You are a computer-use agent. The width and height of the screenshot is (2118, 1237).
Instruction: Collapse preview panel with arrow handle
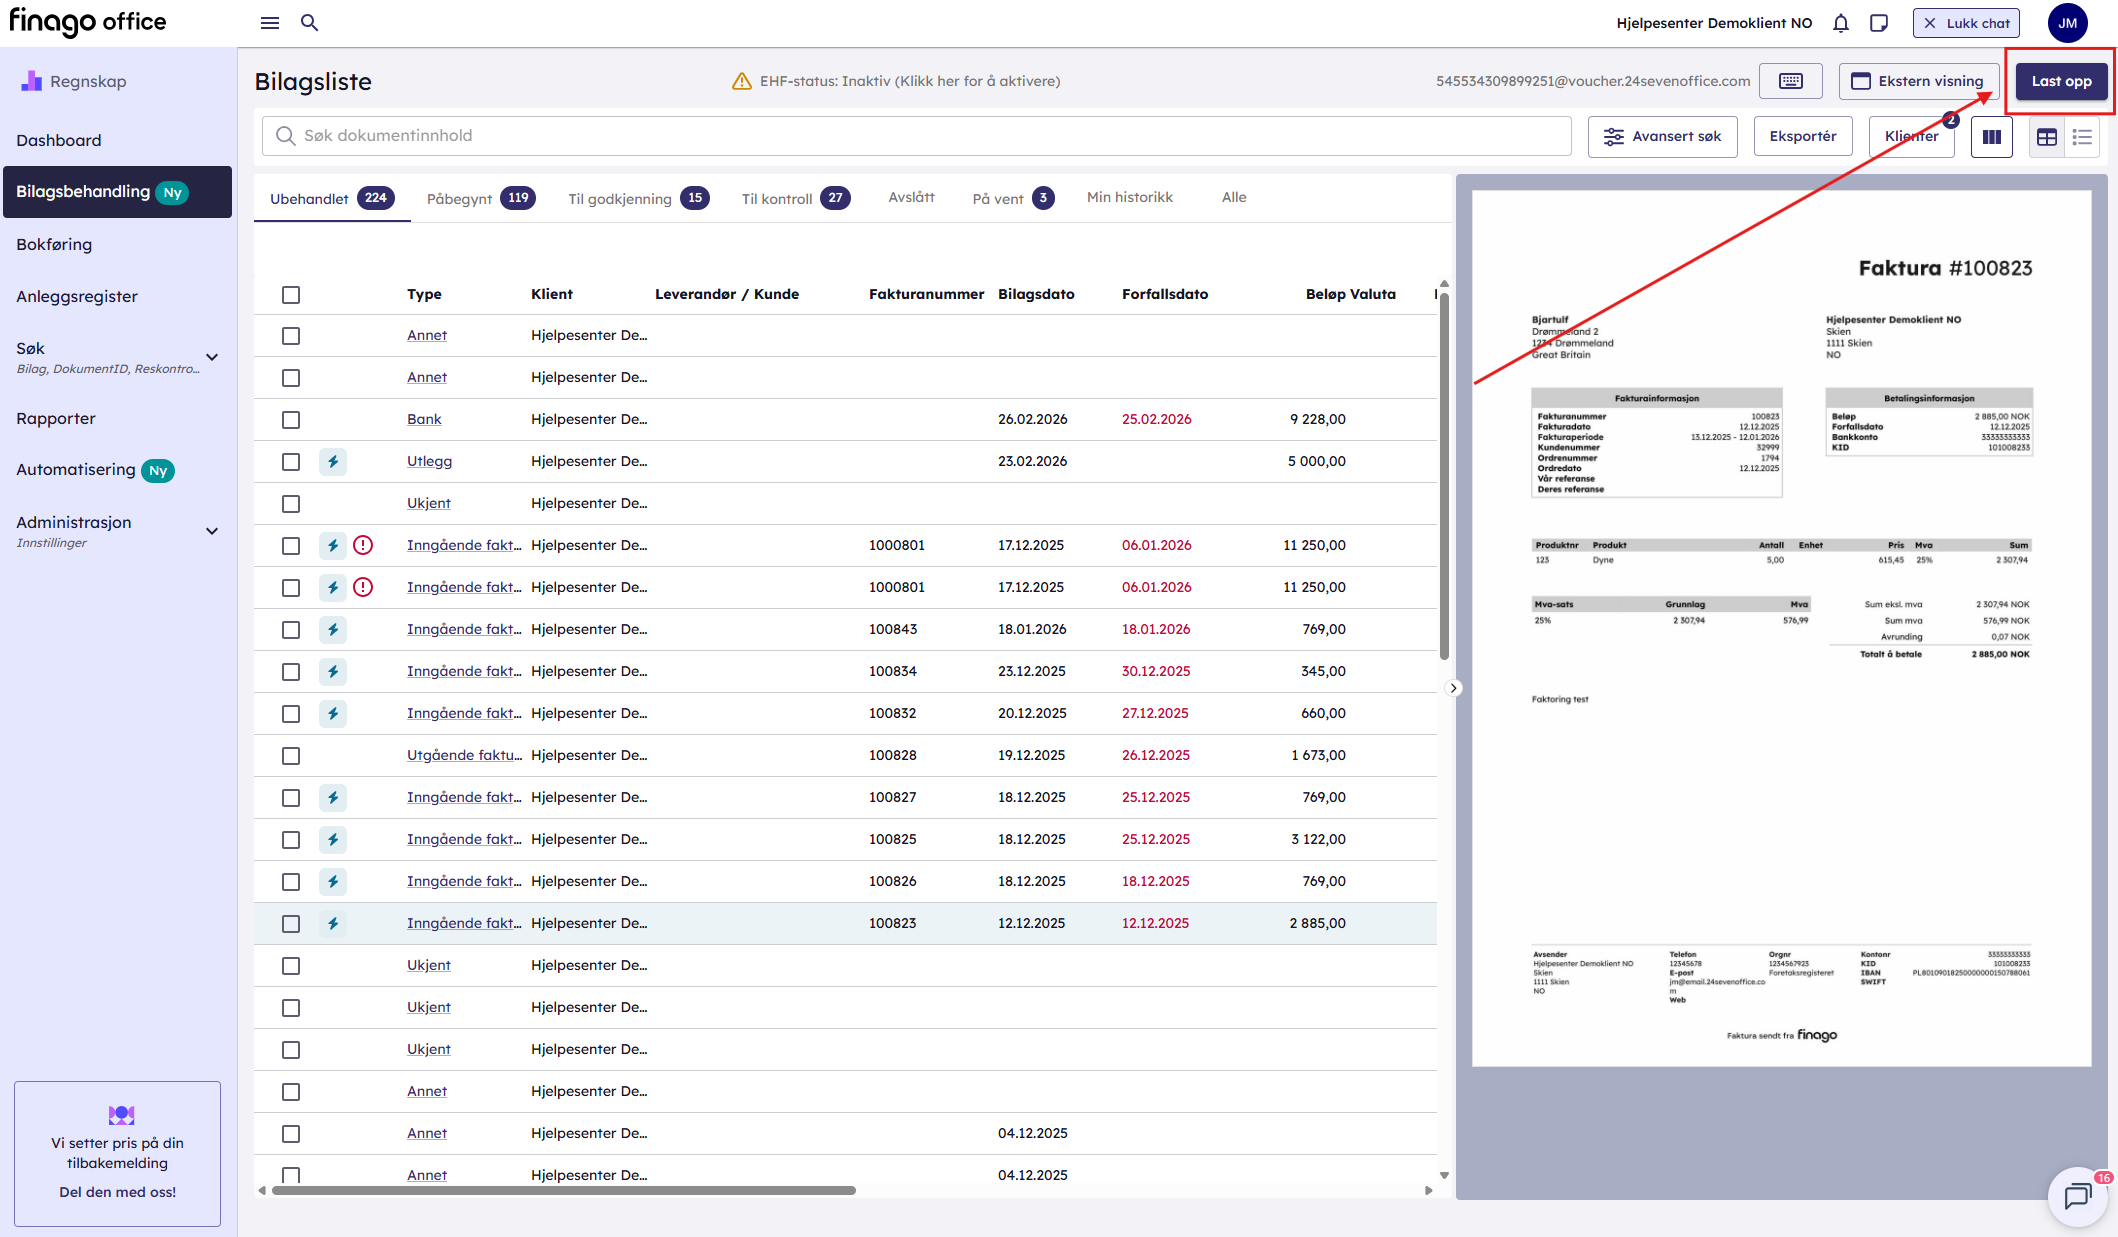pos(1454,688)
